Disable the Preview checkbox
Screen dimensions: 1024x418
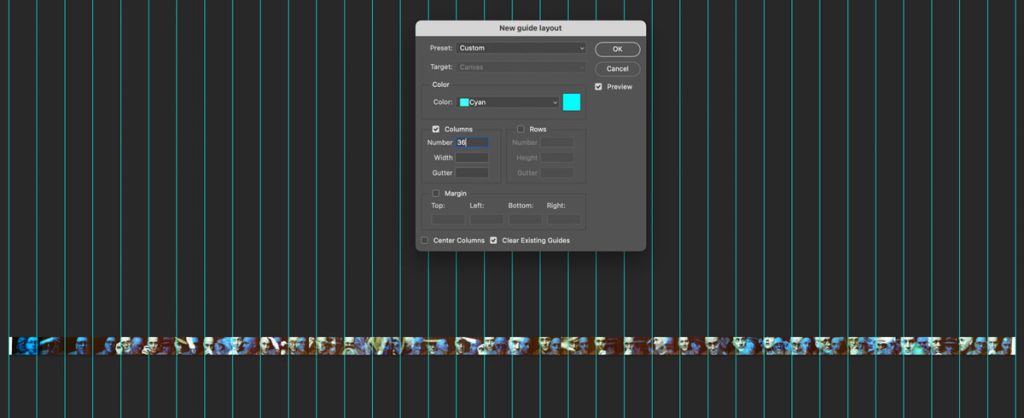[x=598, y=87]
